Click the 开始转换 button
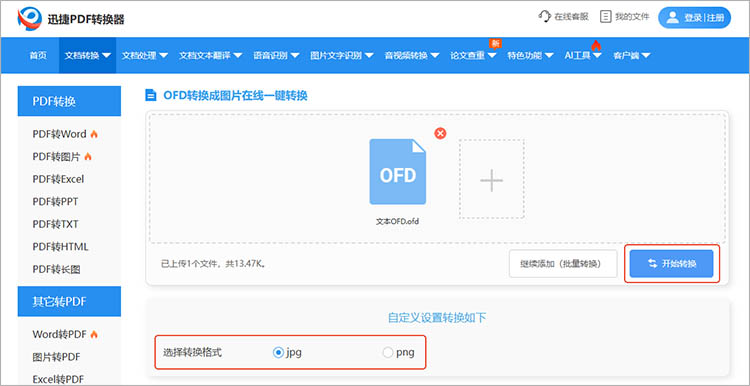Image resolution: width=750 pixels, height=386 pixels. click(x=672, y=264)
